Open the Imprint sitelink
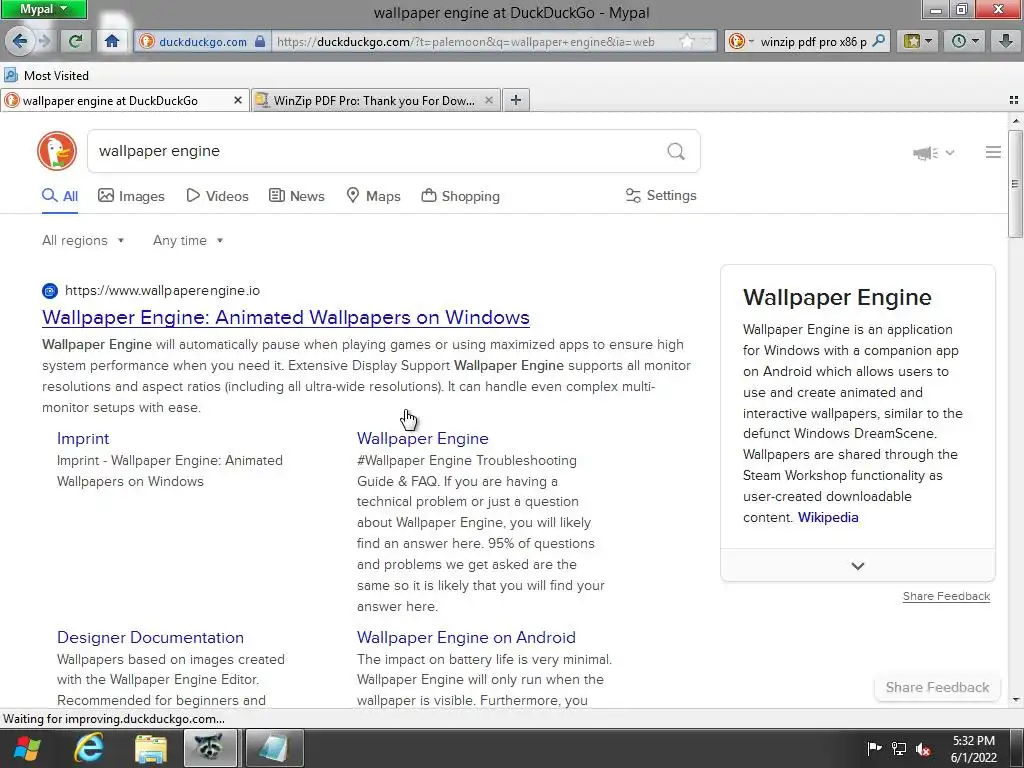 tap(83, 438)
